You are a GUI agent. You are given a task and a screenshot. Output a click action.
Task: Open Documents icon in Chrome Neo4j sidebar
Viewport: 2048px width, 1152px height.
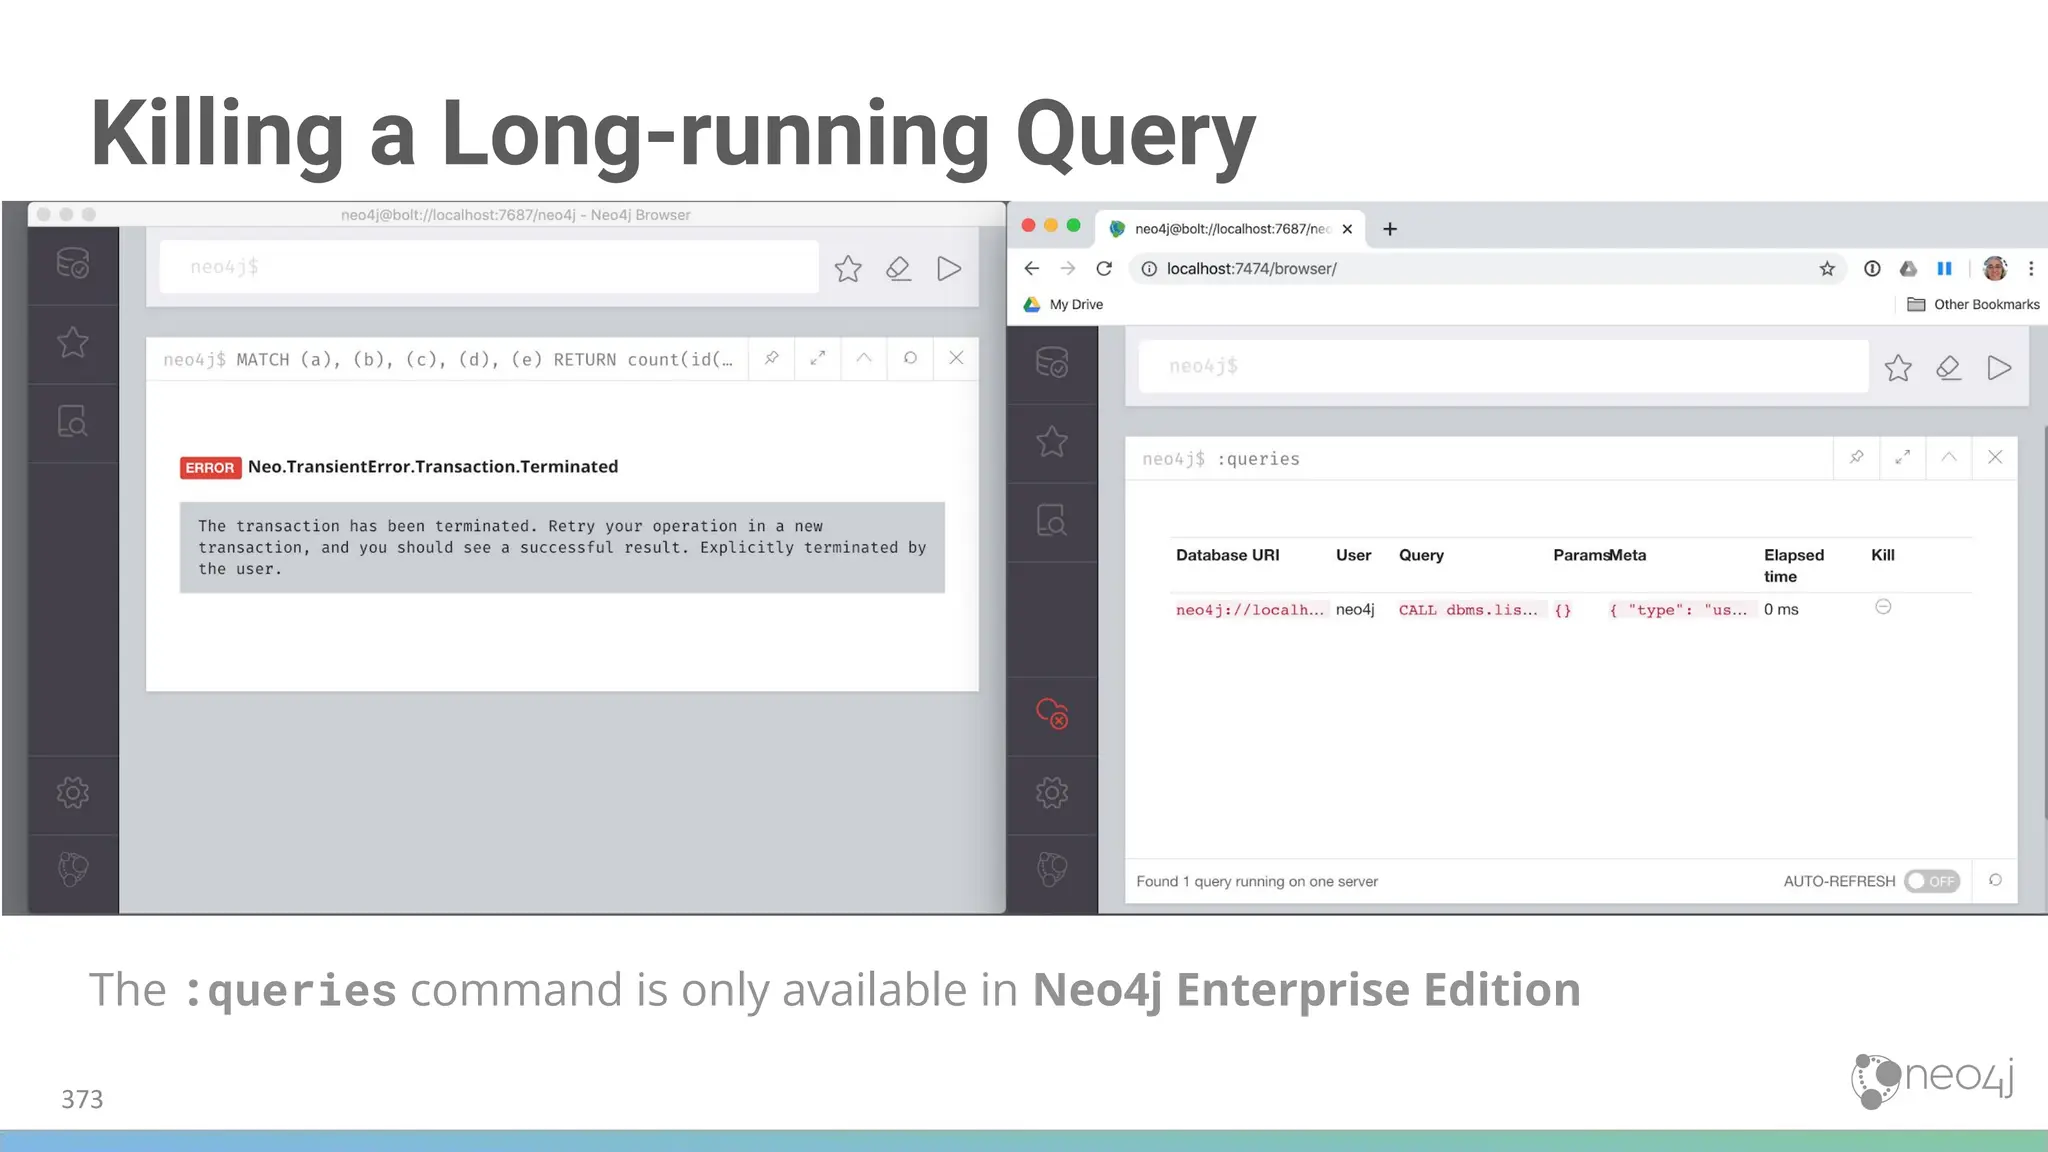click(1052, 521)
